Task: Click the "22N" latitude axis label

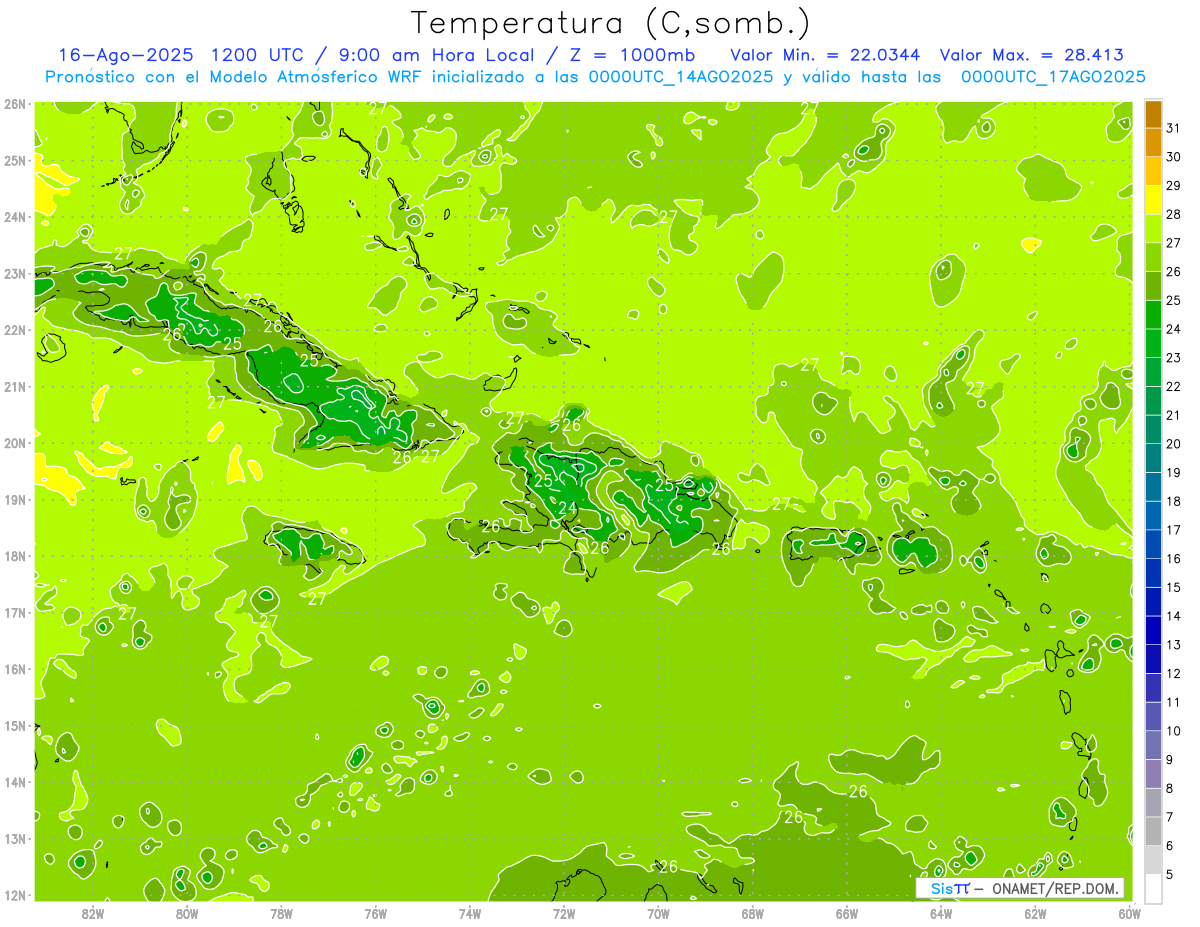Action: pyautogui.click(x=14, y=330)
